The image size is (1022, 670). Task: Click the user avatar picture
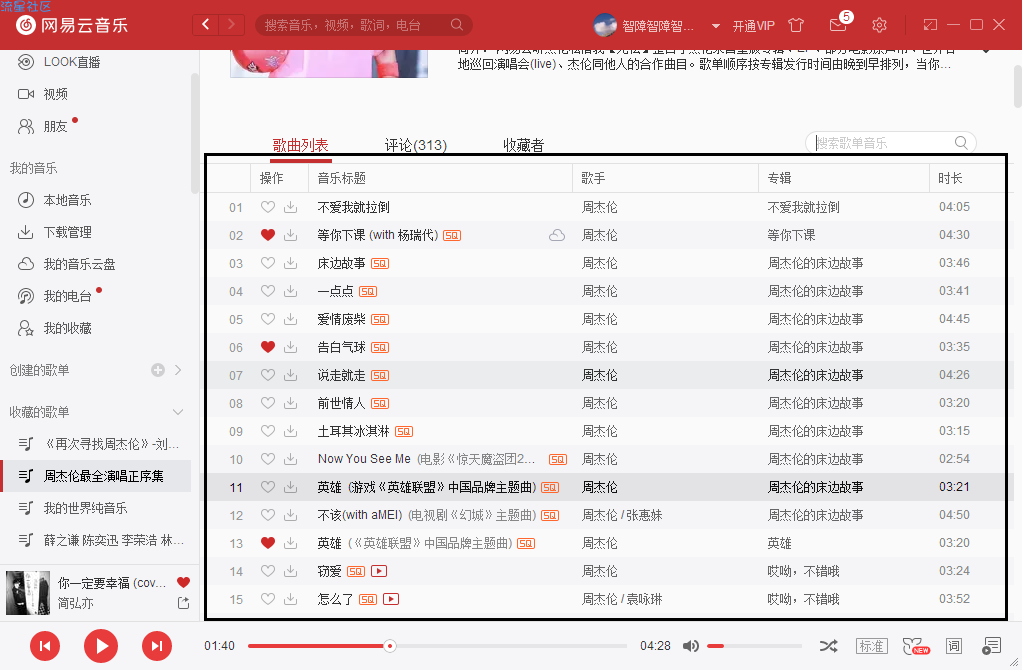click(605, 25)
